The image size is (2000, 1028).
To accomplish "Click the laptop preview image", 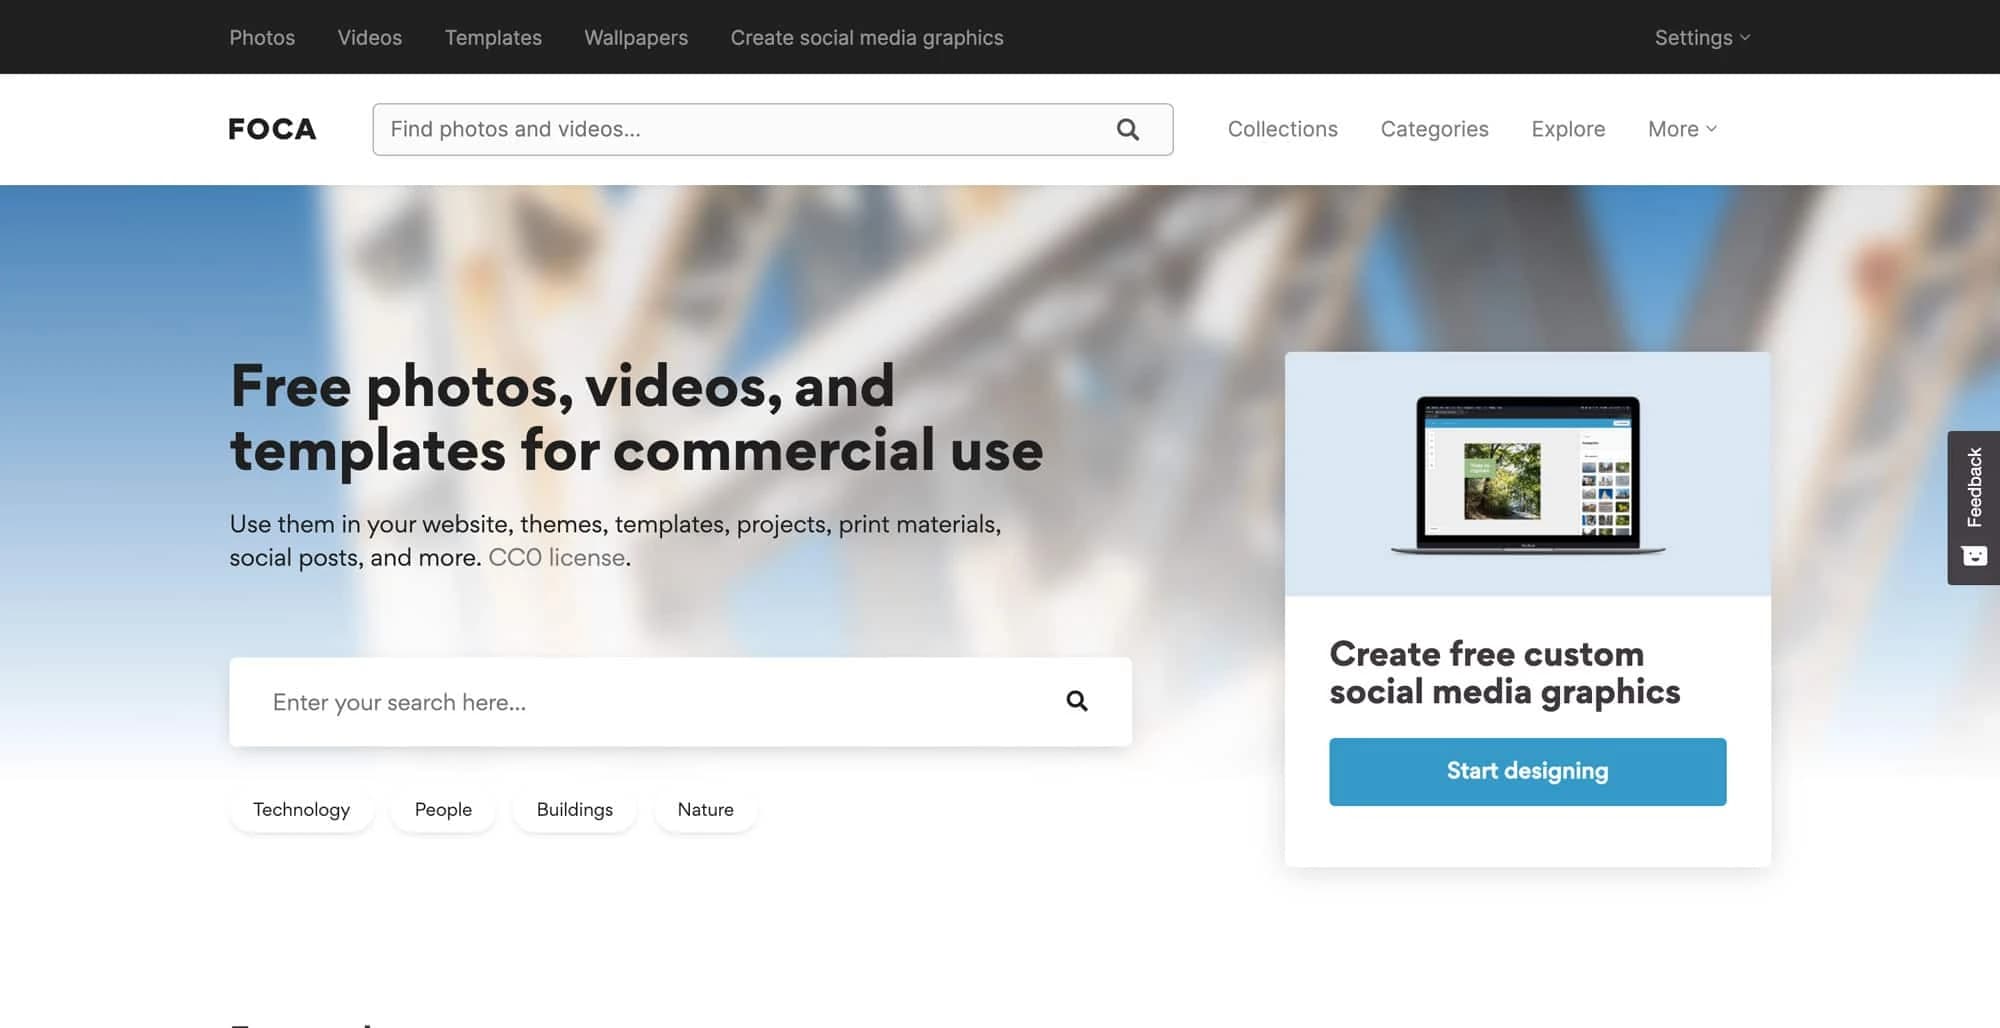I will 1527,475.
